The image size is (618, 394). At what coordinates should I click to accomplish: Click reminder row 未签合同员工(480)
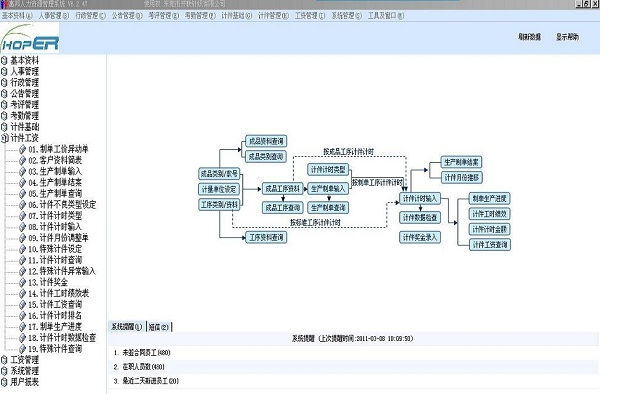pos(354,353)
